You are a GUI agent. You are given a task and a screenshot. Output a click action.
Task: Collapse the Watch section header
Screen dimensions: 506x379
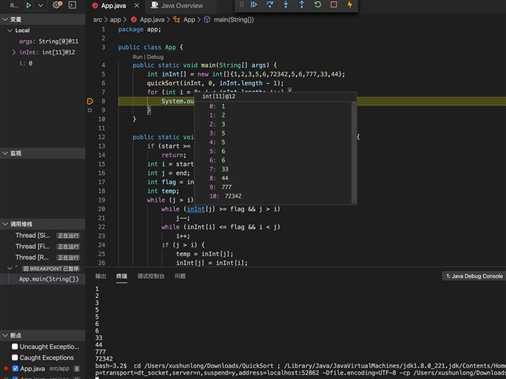tap(43, 153)
